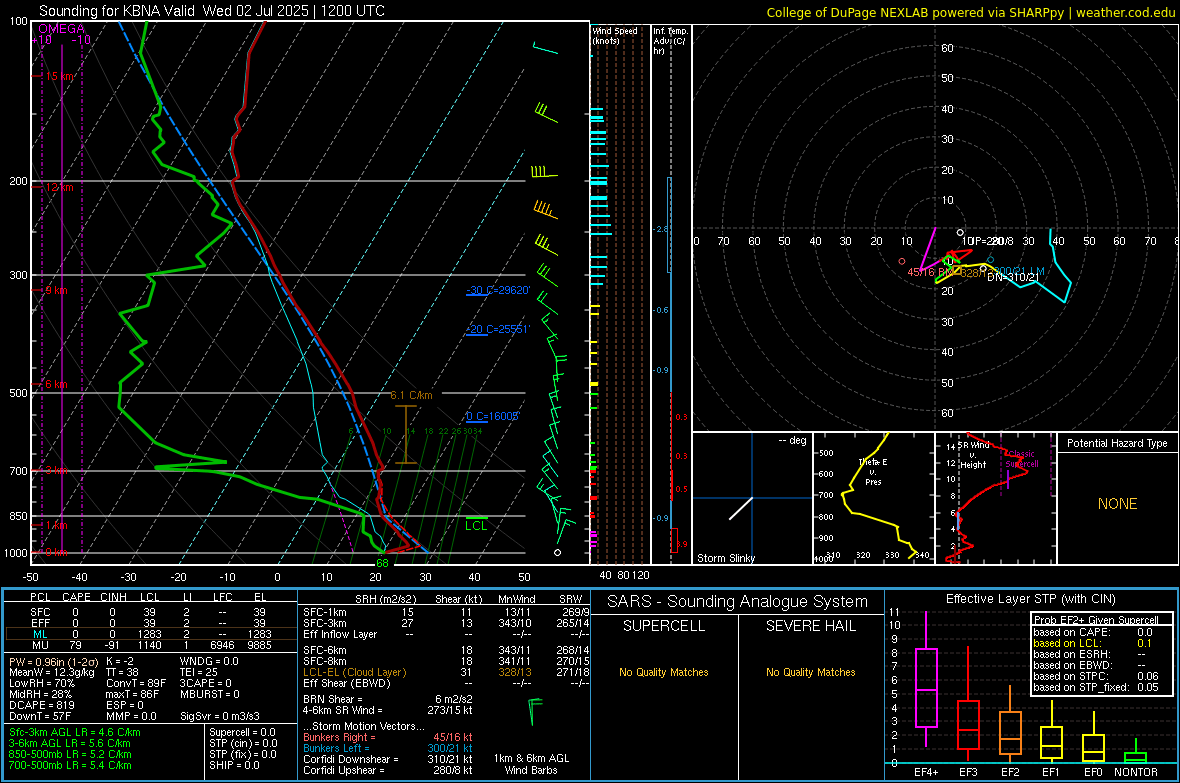Image resolution: width=1180 pixels, height=783 pixels.
Task: Click the NONTOR axis label
Action: 1136,772
